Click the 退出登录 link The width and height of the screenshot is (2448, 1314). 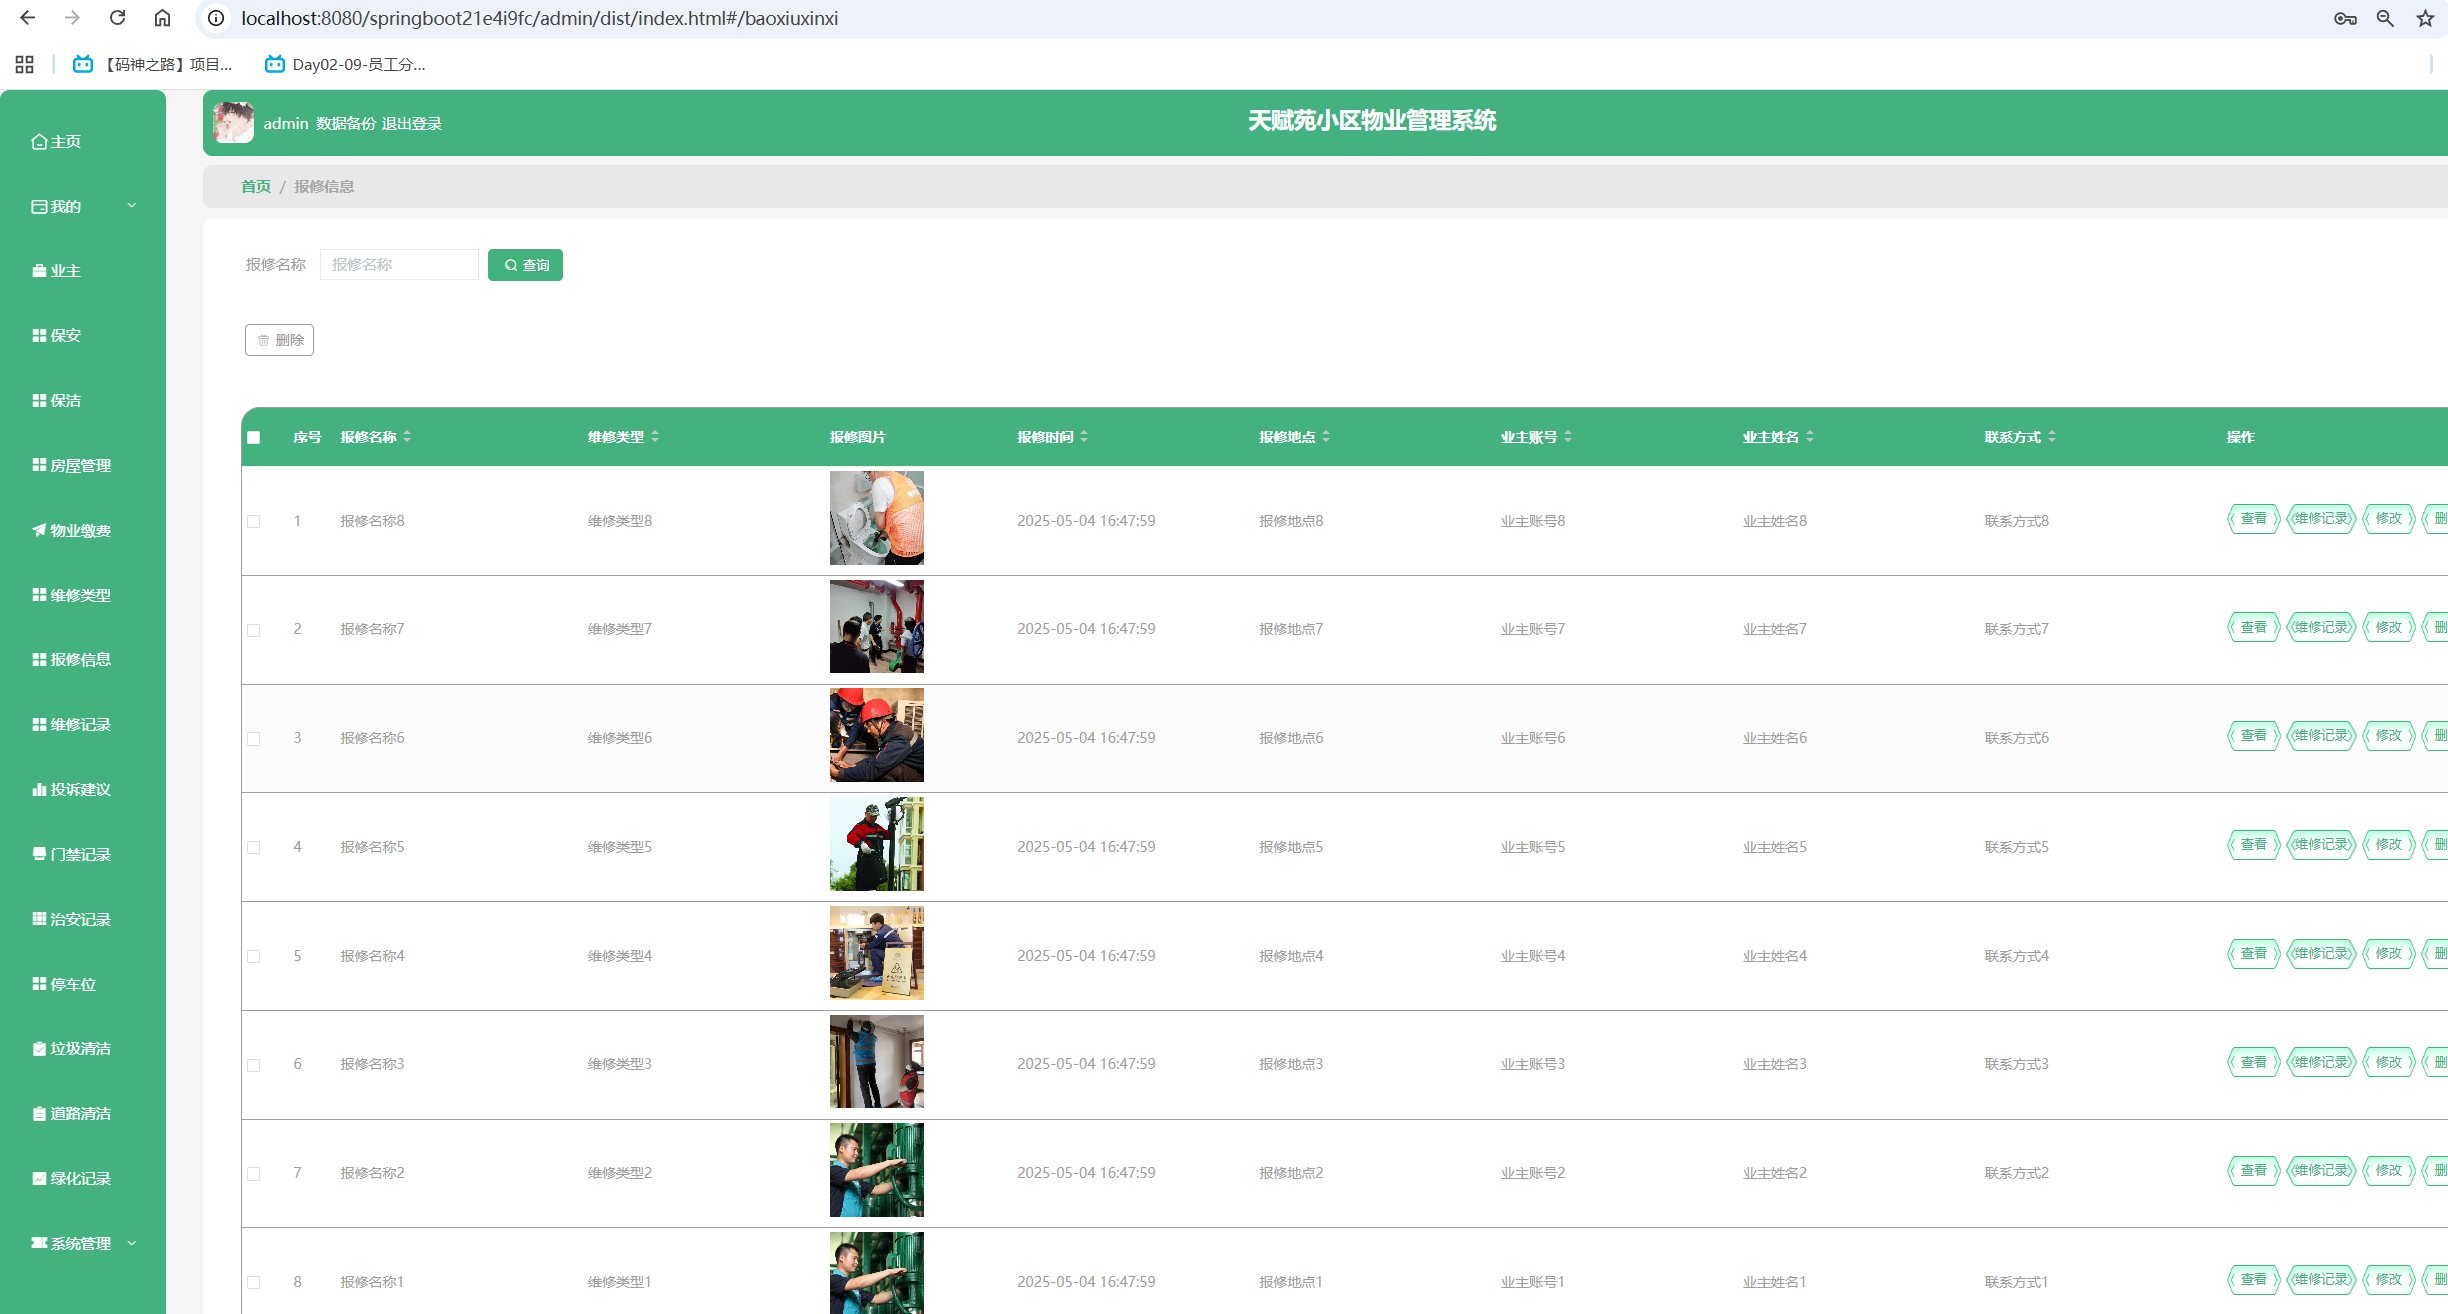(411, 123)
